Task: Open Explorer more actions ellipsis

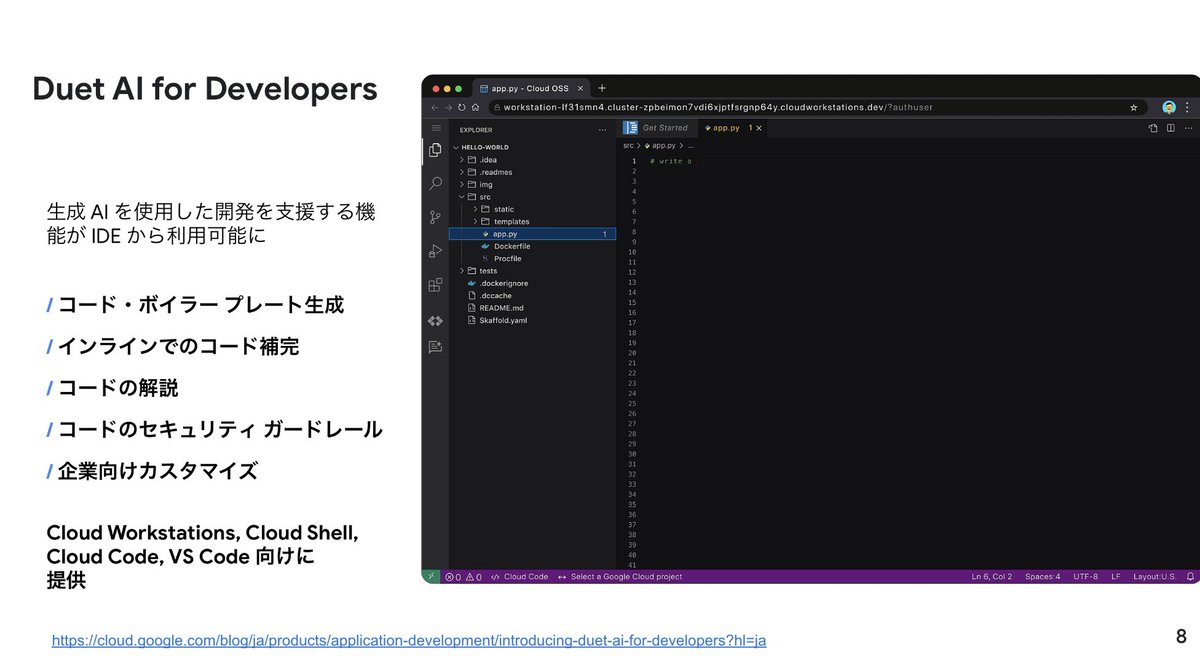Action: tap(602, 129)
